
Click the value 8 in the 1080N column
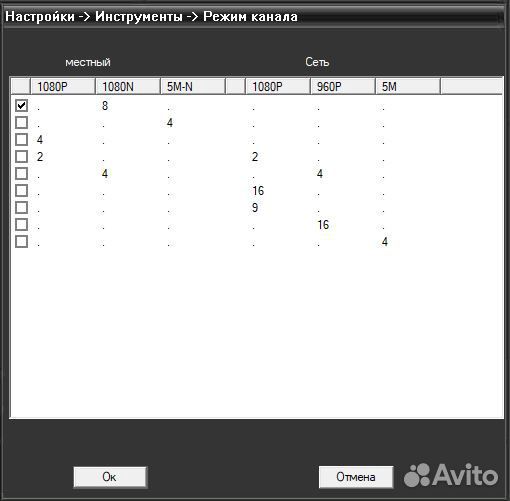(x=105, y=106)
